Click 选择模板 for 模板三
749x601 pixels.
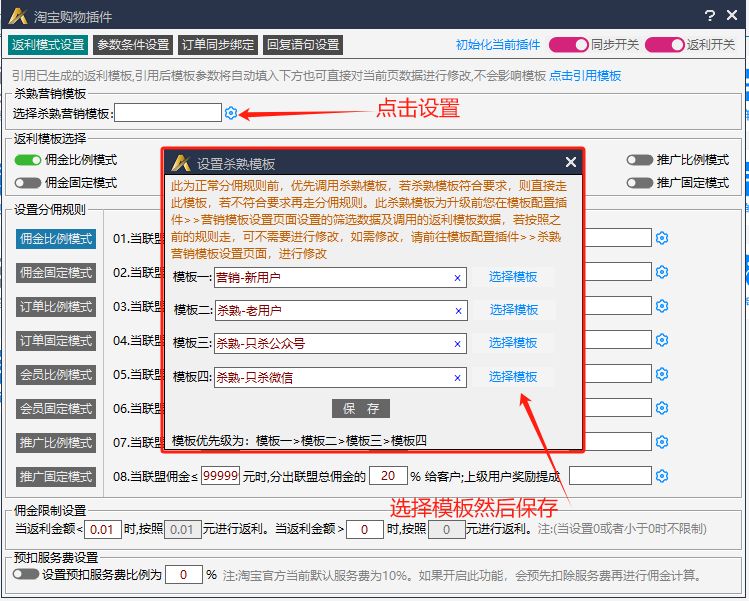pos(513,343)
